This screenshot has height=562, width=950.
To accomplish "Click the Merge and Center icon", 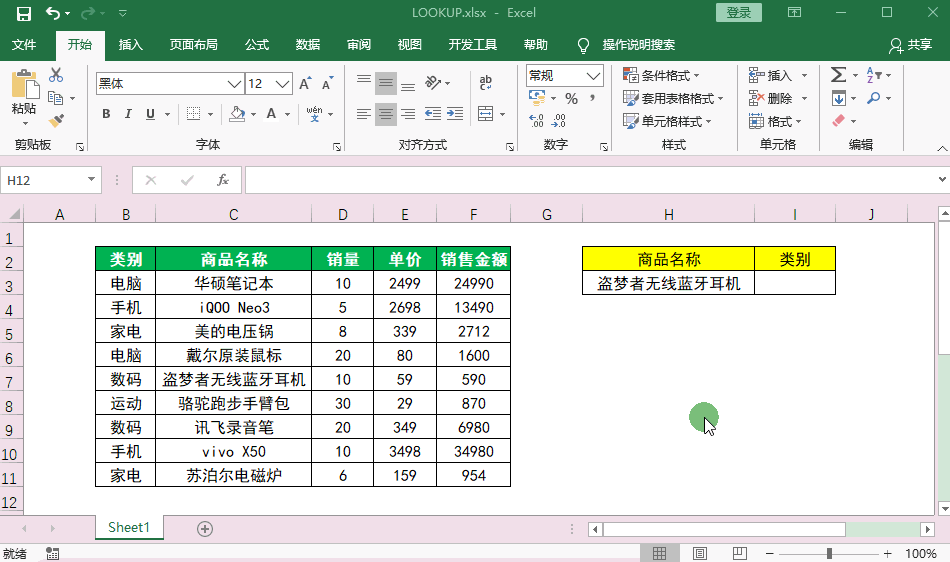I will (x=486, y=114).
